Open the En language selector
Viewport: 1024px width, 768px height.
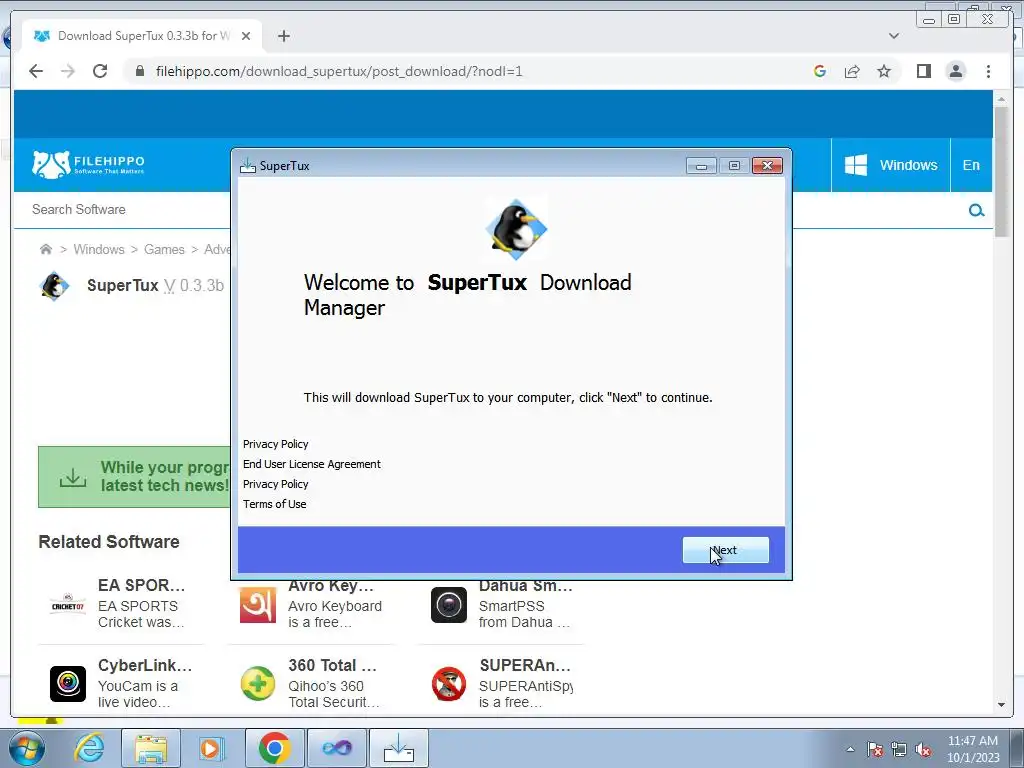971,165
